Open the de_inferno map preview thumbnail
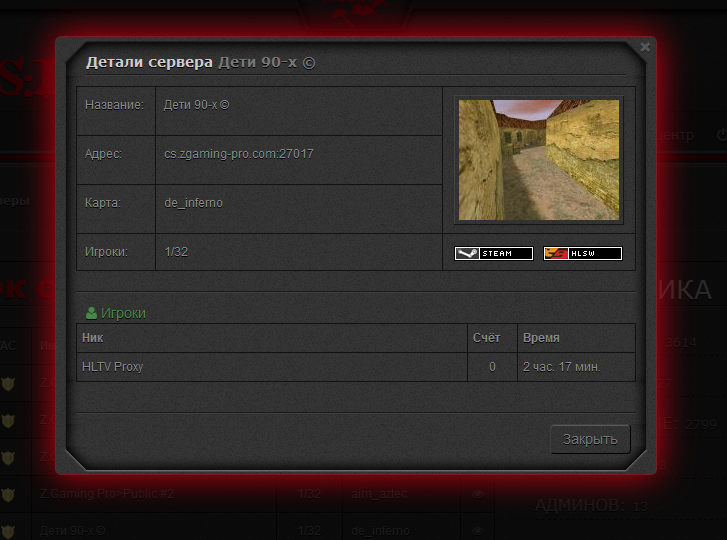 (539, 160)
